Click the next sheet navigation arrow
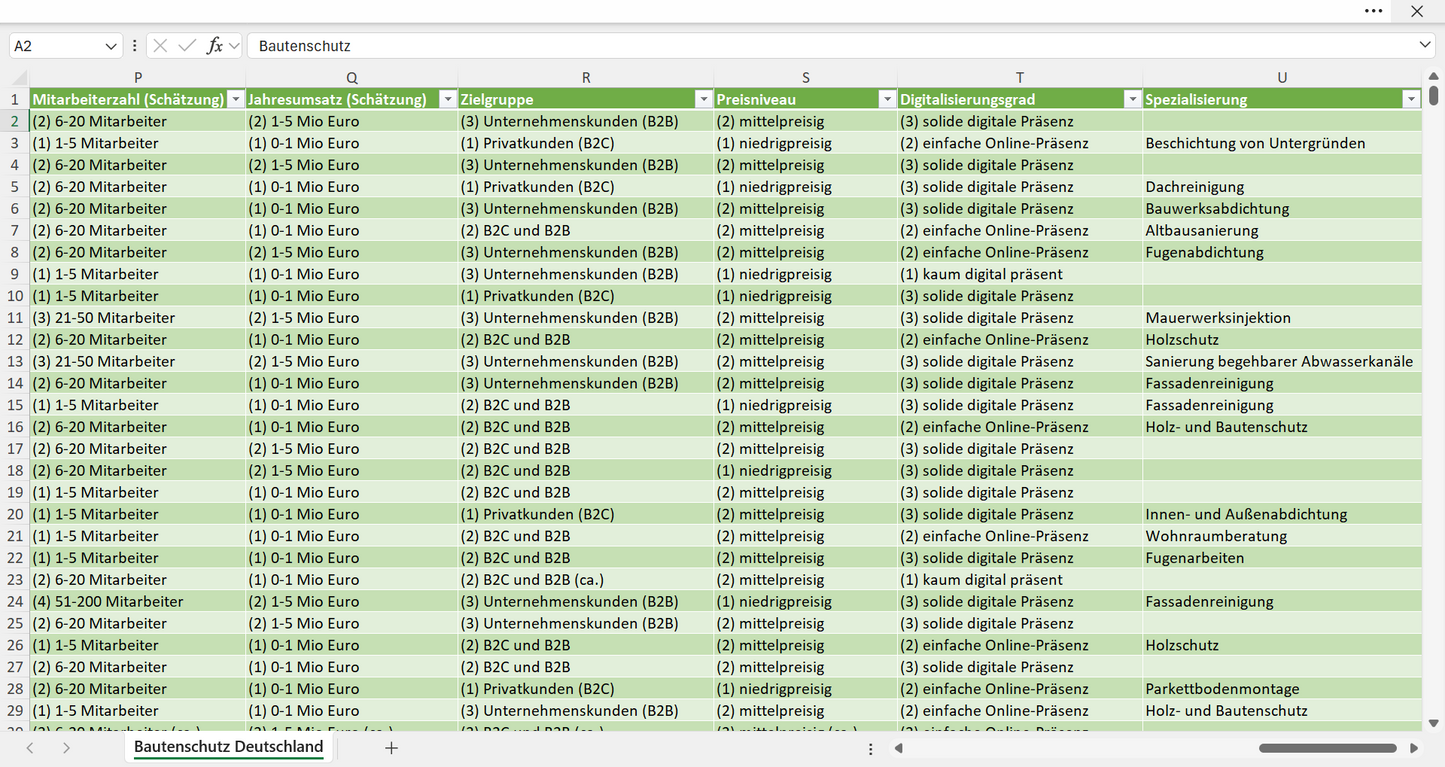The image size is (1445, 767). [x=66, y=748]
